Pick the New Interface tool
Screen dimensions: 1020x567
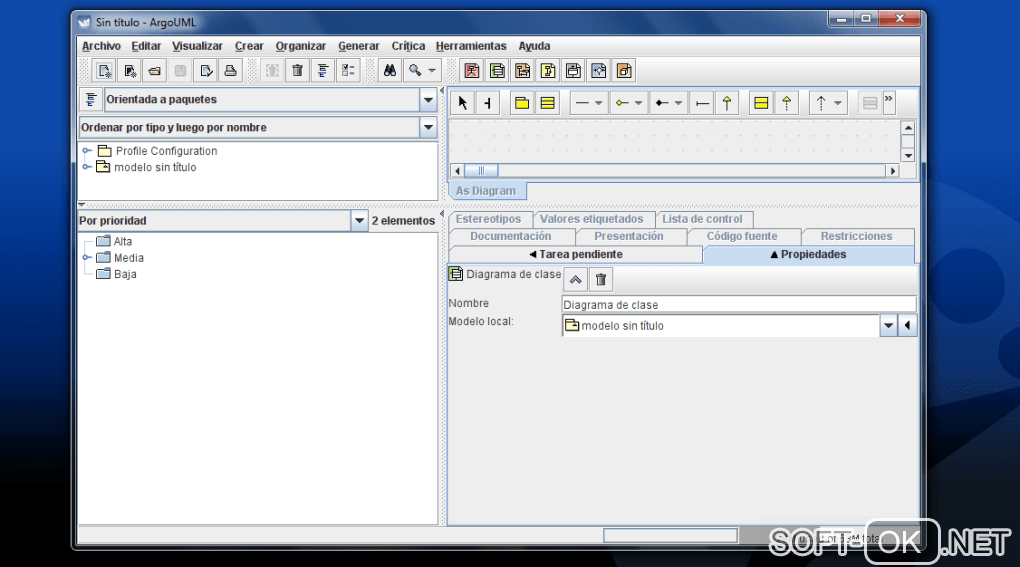pos(761,103)
